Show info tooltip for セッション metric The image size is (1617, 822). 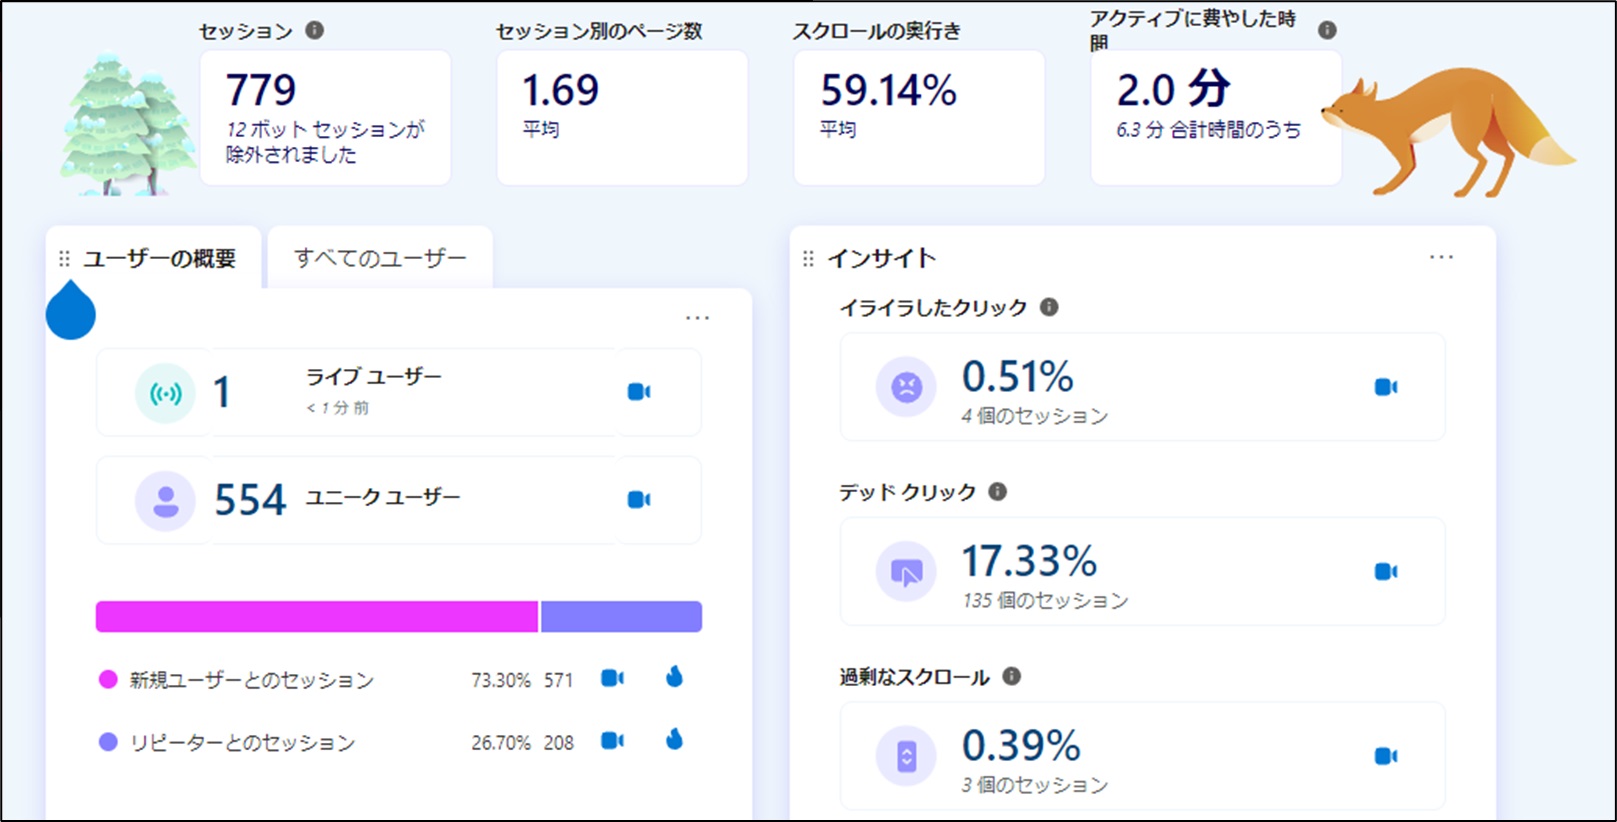[314, 30]
